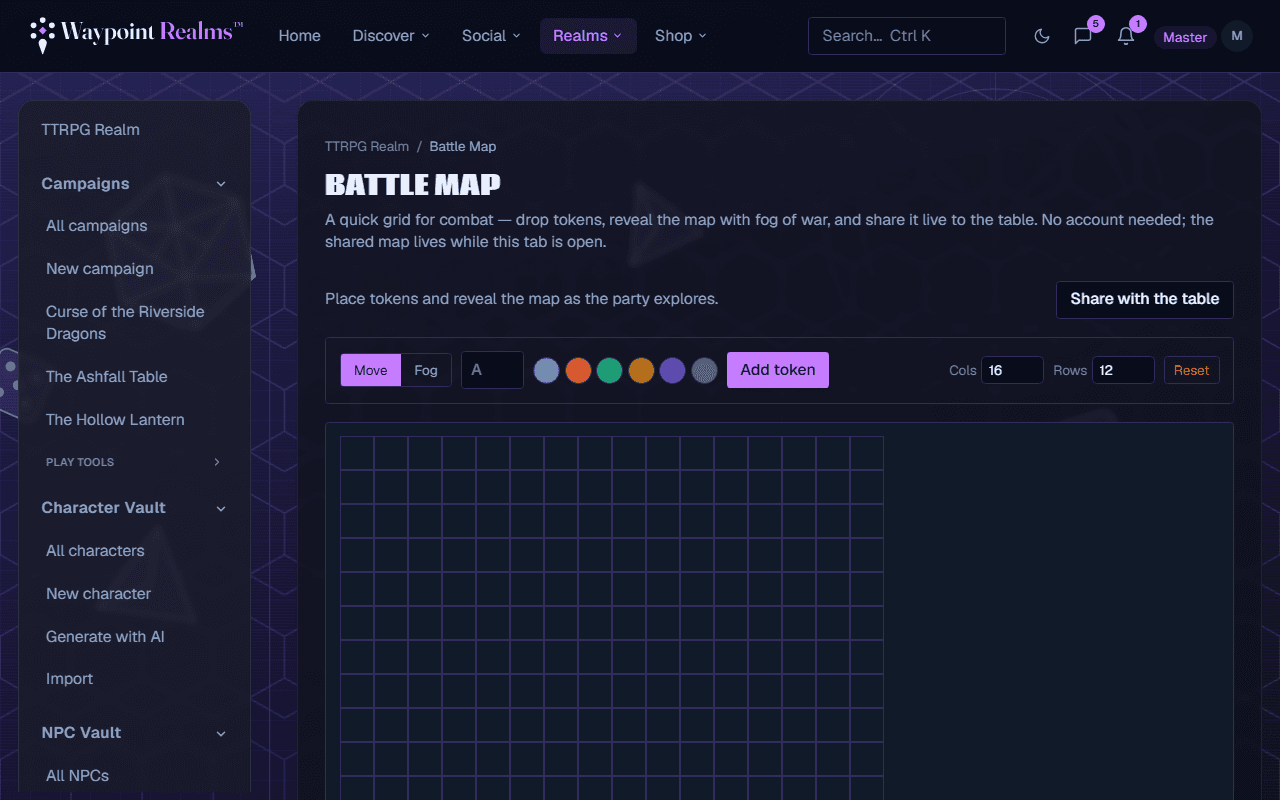Select the amber token color
Viewport: 1280px width, 800px height.
coord(641,371)
